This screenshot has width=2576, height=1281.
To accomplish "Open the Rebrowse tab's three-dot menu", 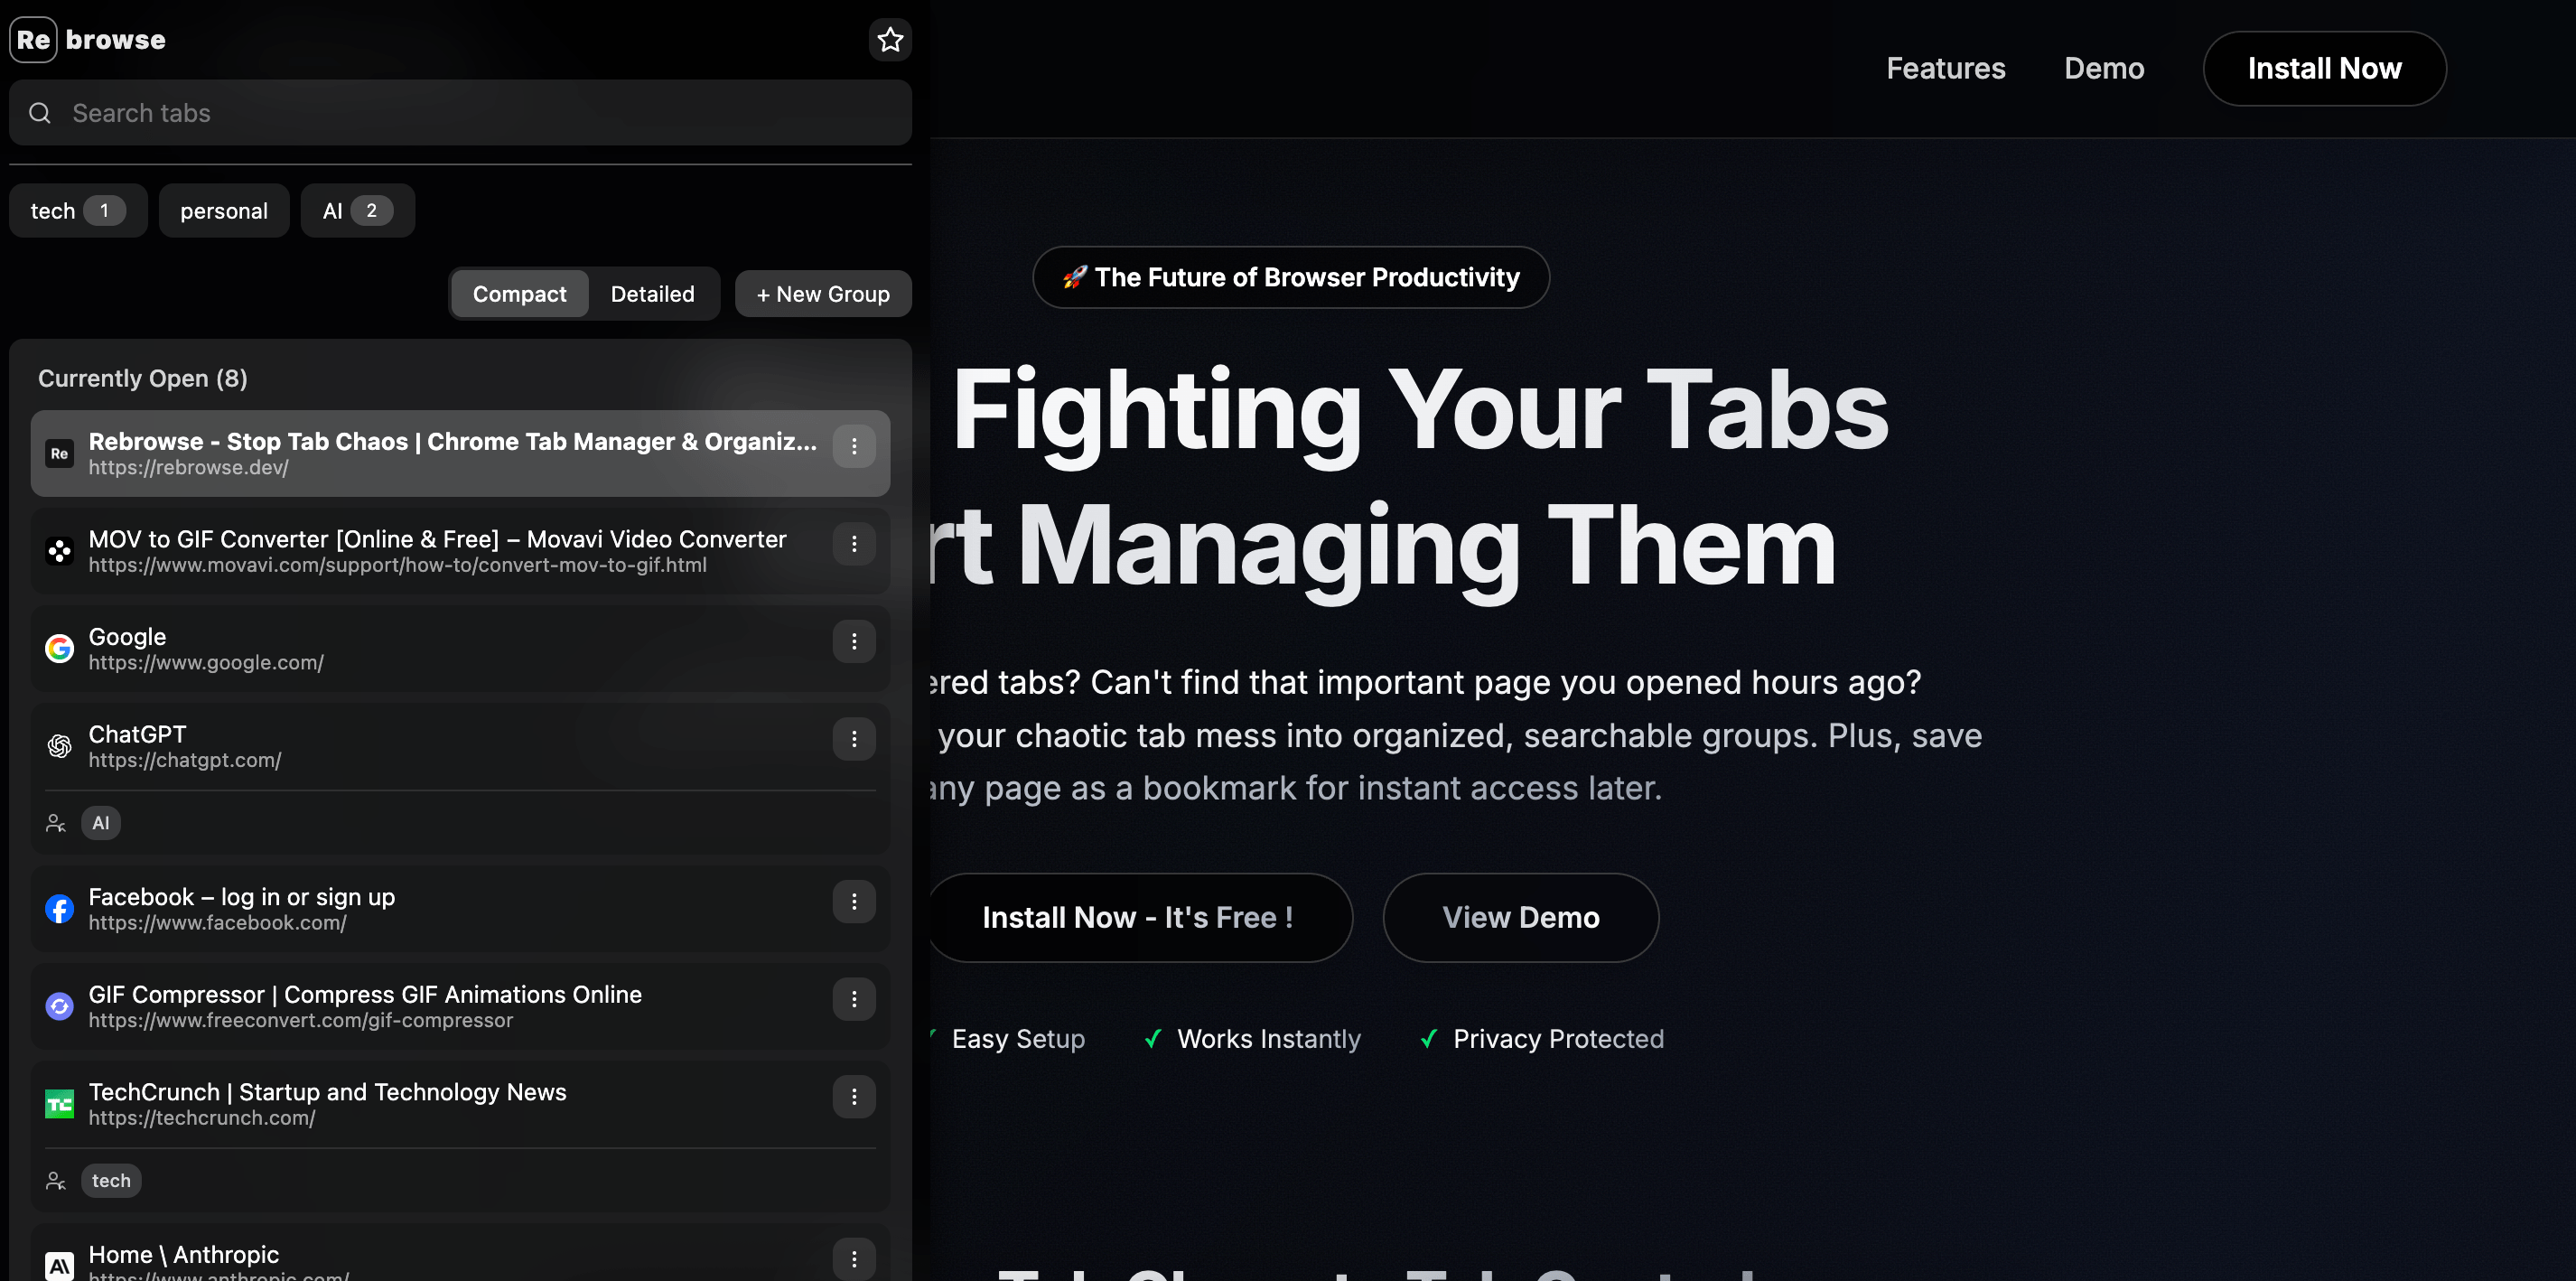I will tap(853, 446).
